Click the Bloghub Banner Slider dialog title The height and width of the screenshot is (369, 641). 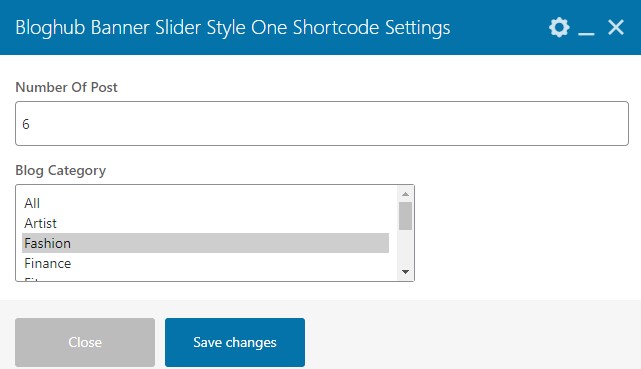coord(233,28)
